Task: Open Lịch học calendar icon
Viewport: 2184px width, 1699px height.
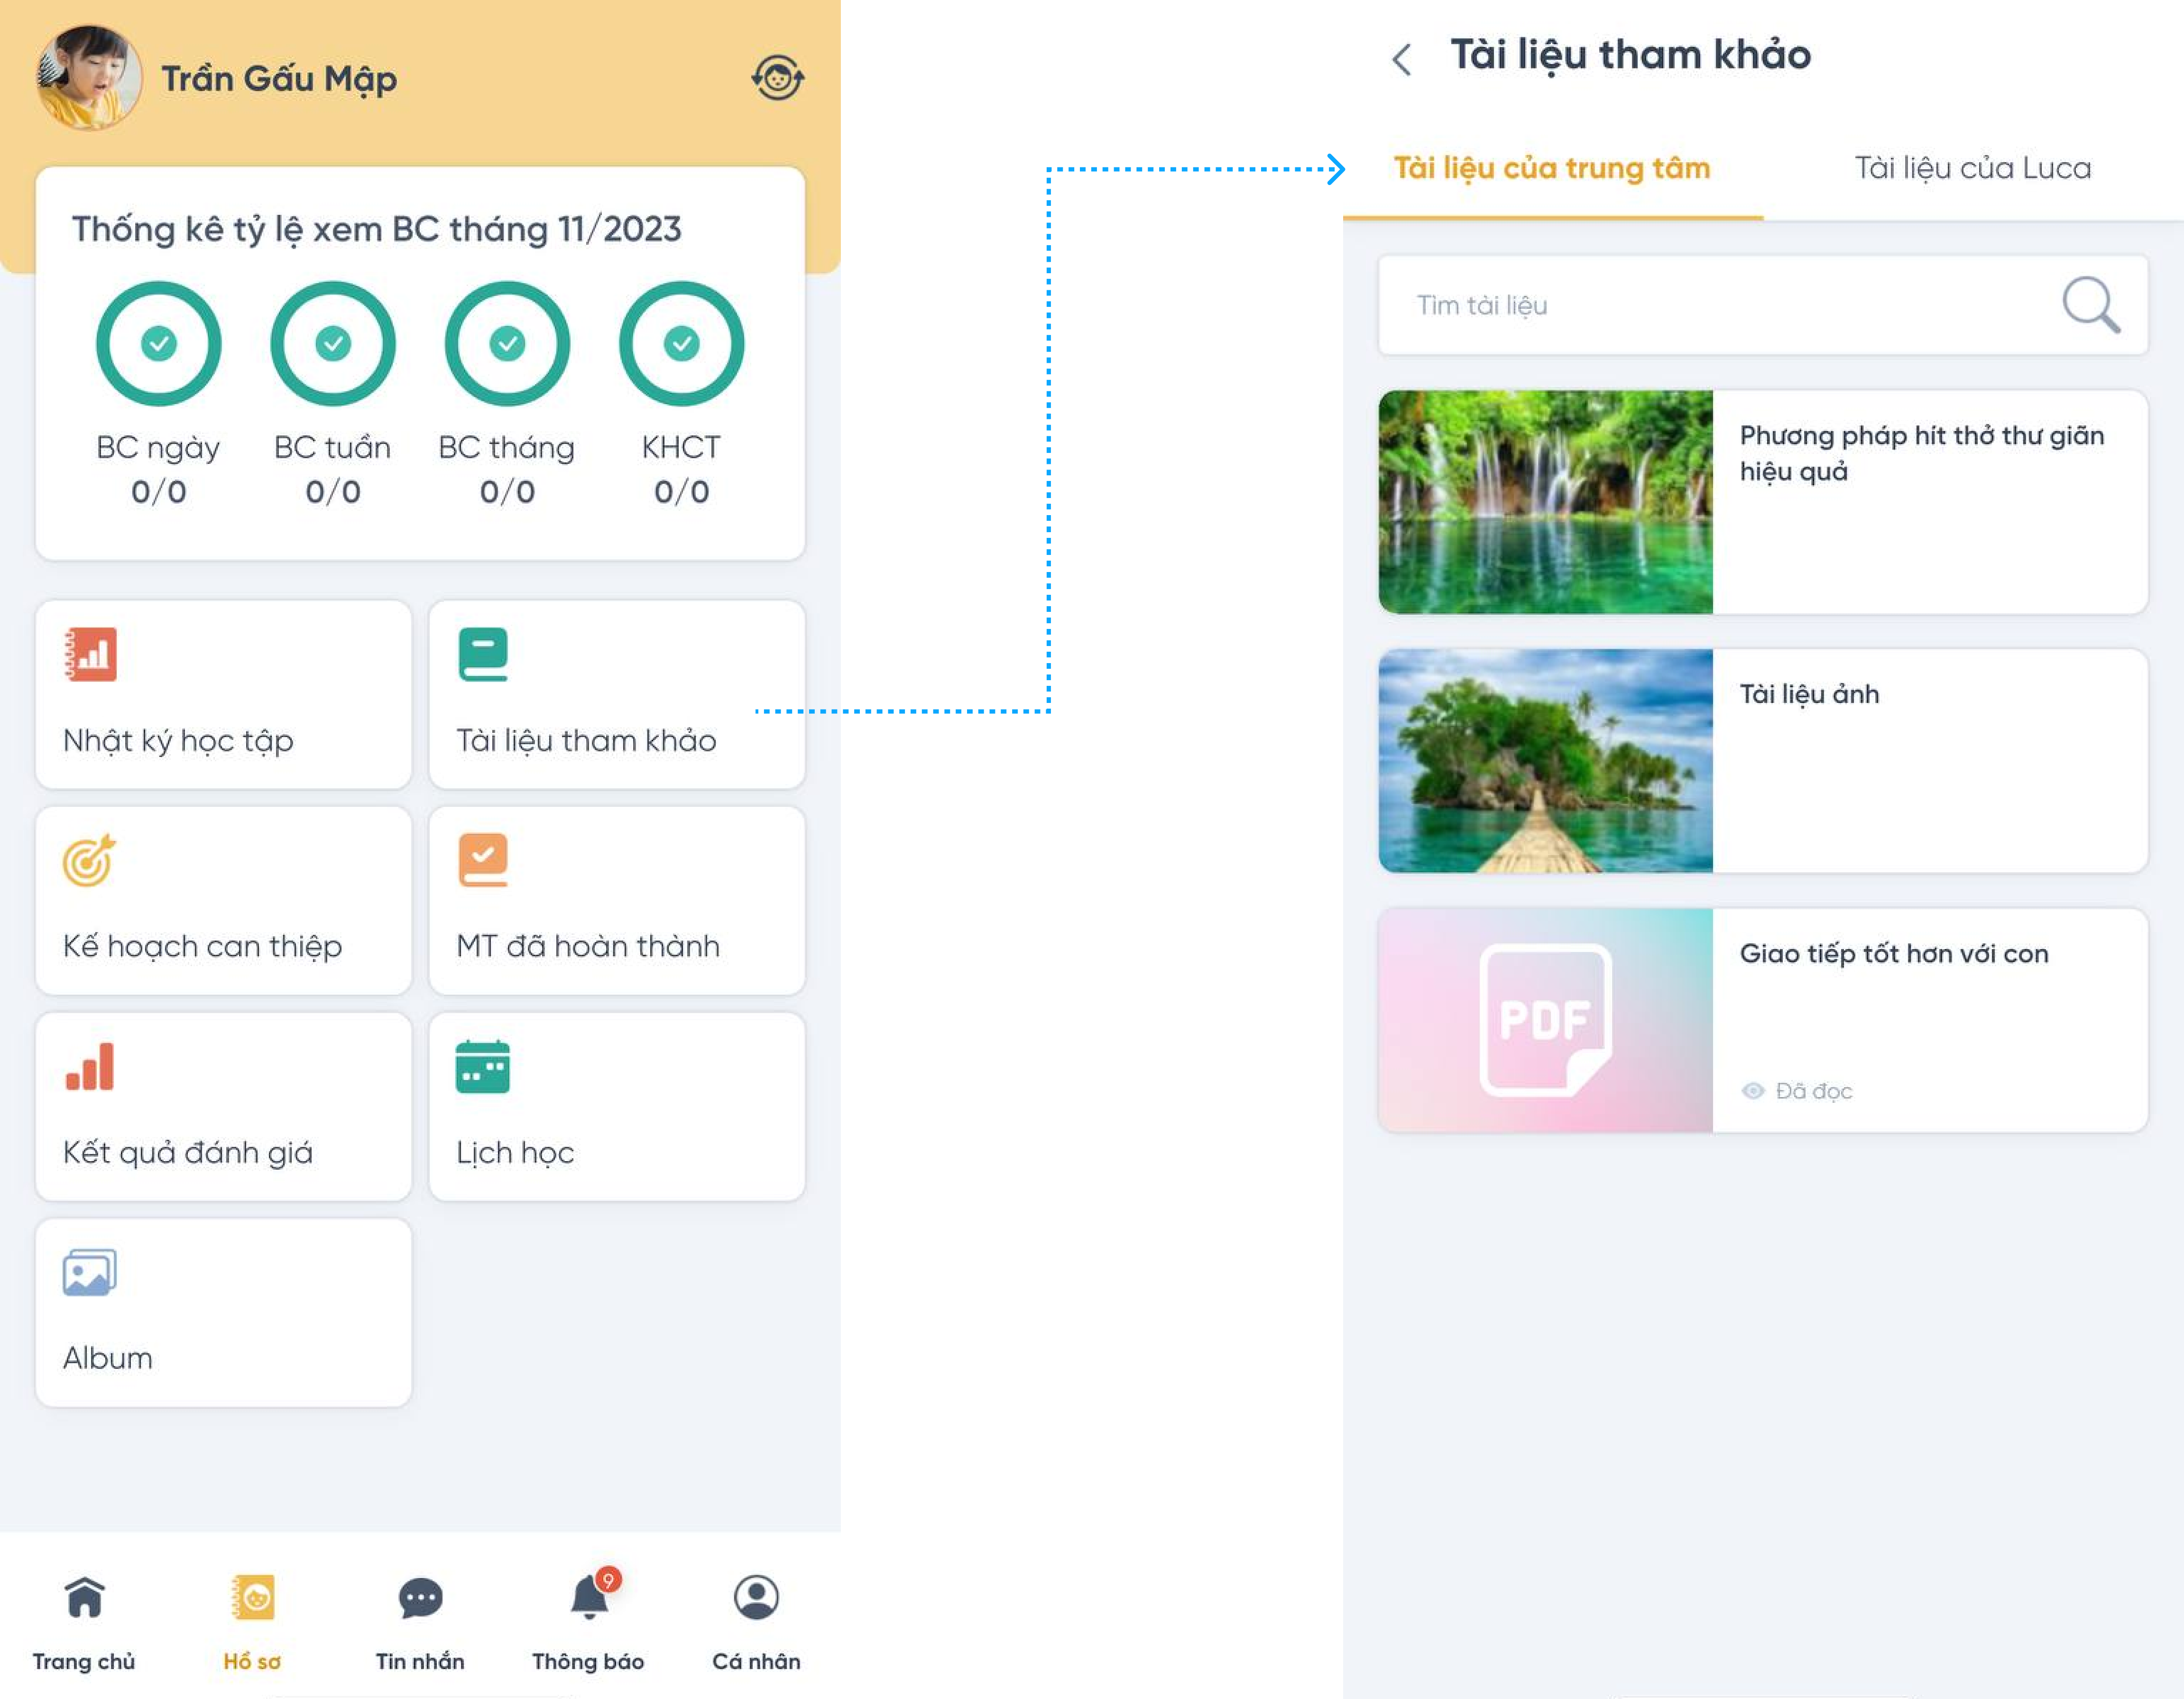Action: 482,1067
